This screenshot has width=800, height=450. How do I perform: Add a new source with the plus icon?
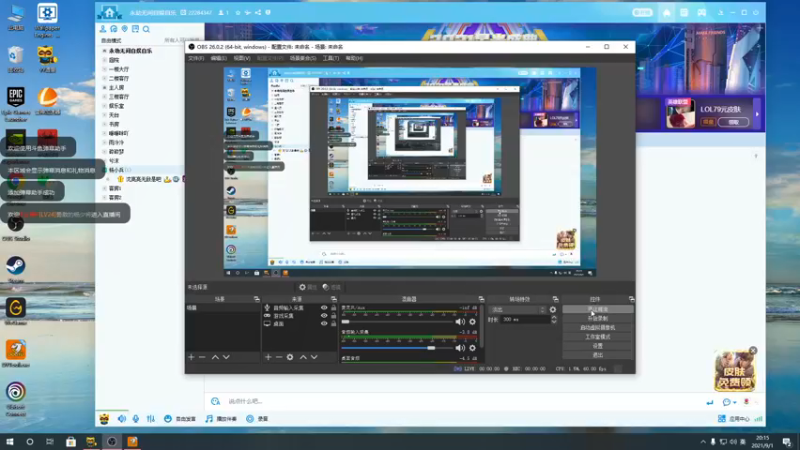coord(268,357)
